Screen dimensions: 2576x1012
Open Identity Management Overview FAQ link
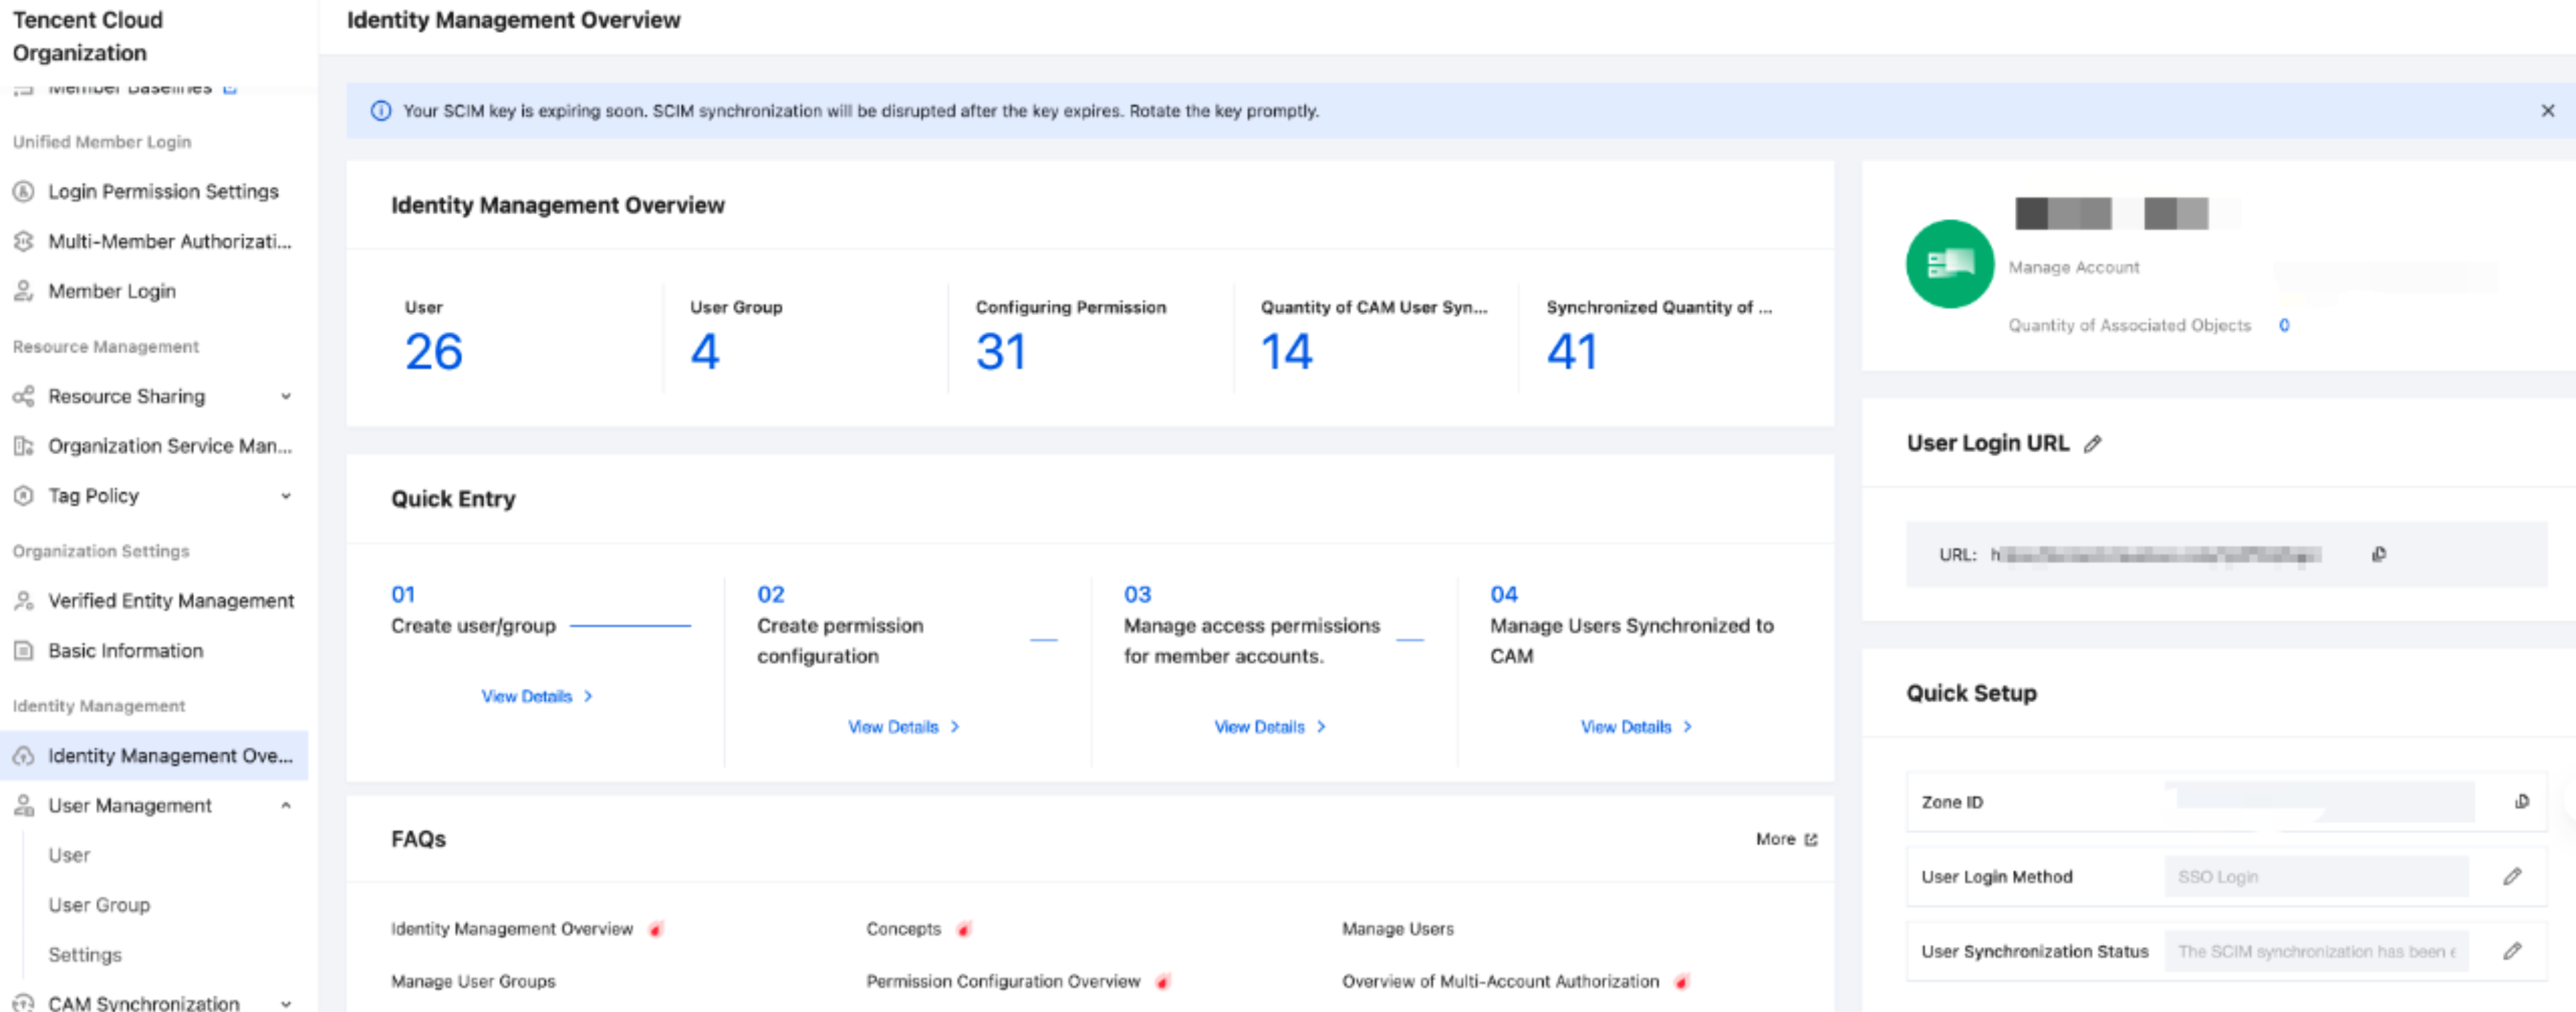pos(512,929)
